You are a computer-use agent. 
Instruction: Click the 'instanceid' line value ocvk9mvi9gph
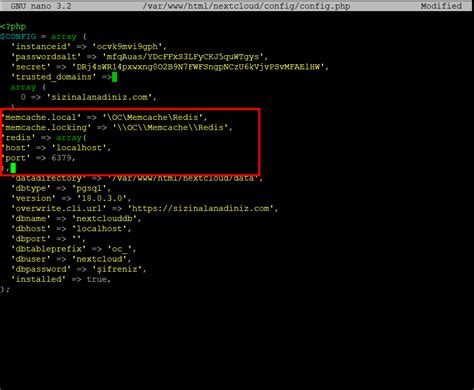(x=127, y=47)
